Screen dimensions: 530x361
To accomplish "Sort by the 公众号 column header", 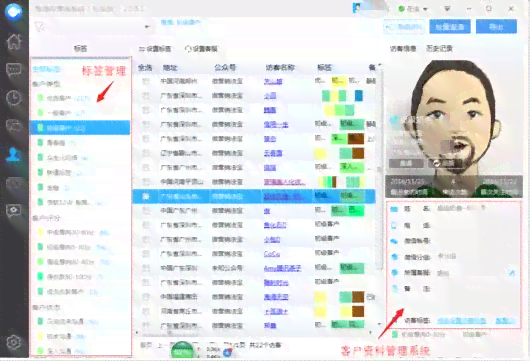I will coord(225,68).
